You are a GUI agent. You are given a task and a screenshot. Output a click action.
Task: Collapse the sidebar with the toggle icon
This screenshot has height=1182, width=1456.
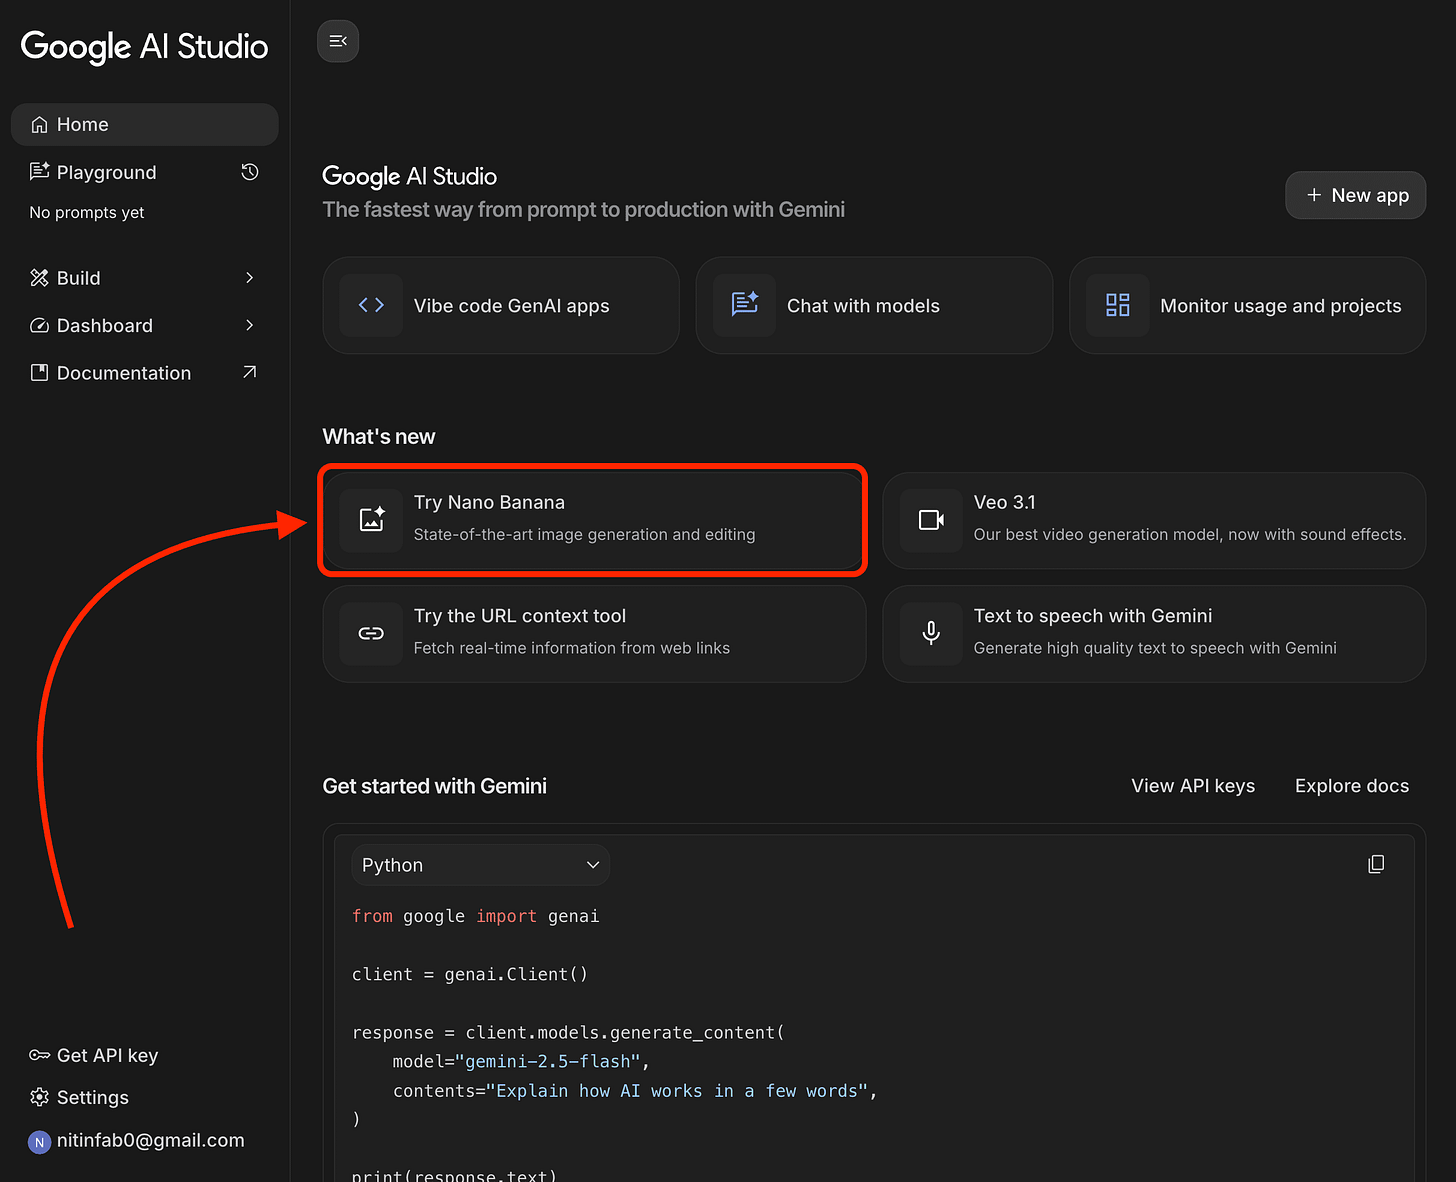(338, 41)
